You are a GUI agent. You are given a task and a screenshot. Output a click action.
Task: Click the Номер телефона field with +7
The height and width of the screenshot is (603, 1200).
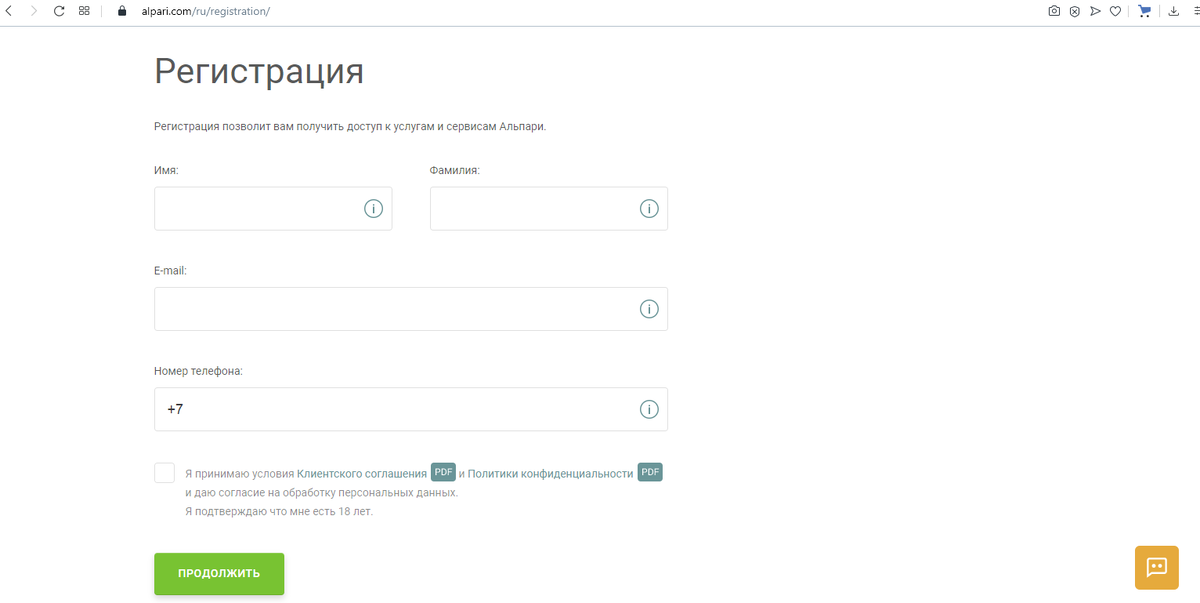click(x=411, y=409)
